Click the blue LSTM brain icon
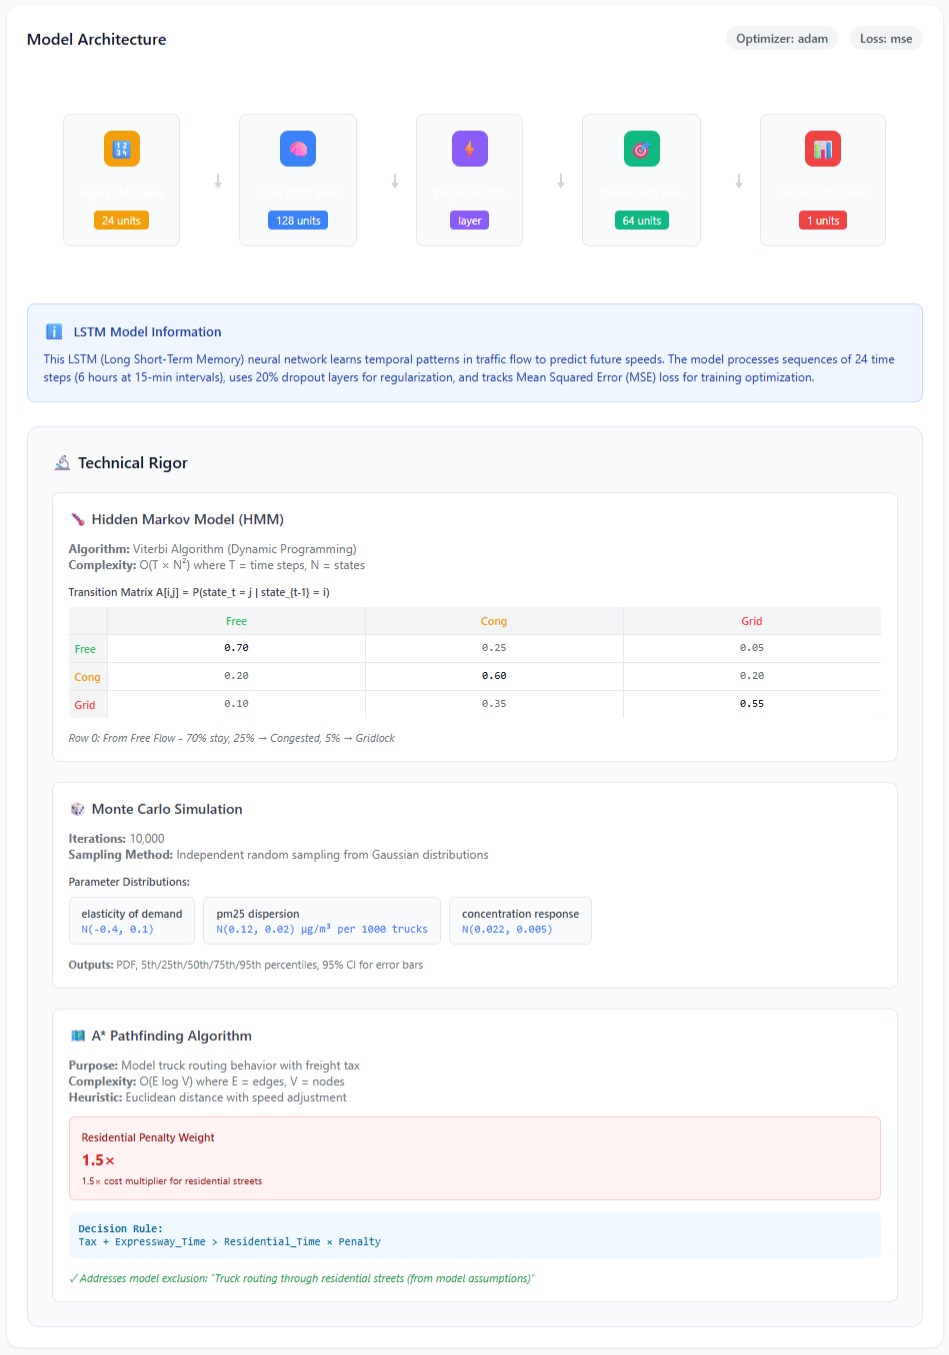 [298, 149]
